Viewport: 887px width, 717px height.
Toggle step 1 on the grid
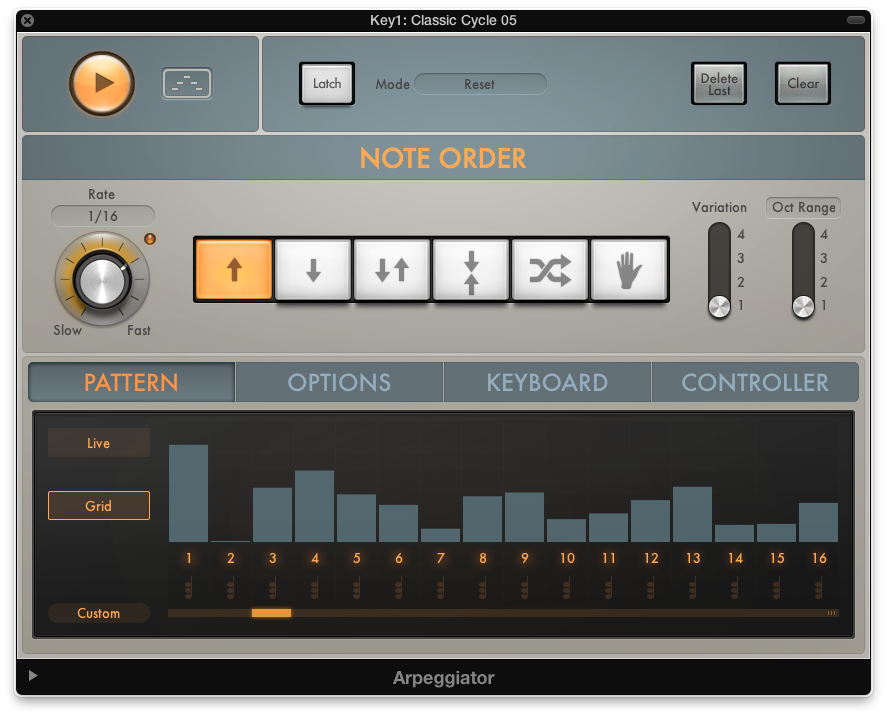click(x=188, y=559)
